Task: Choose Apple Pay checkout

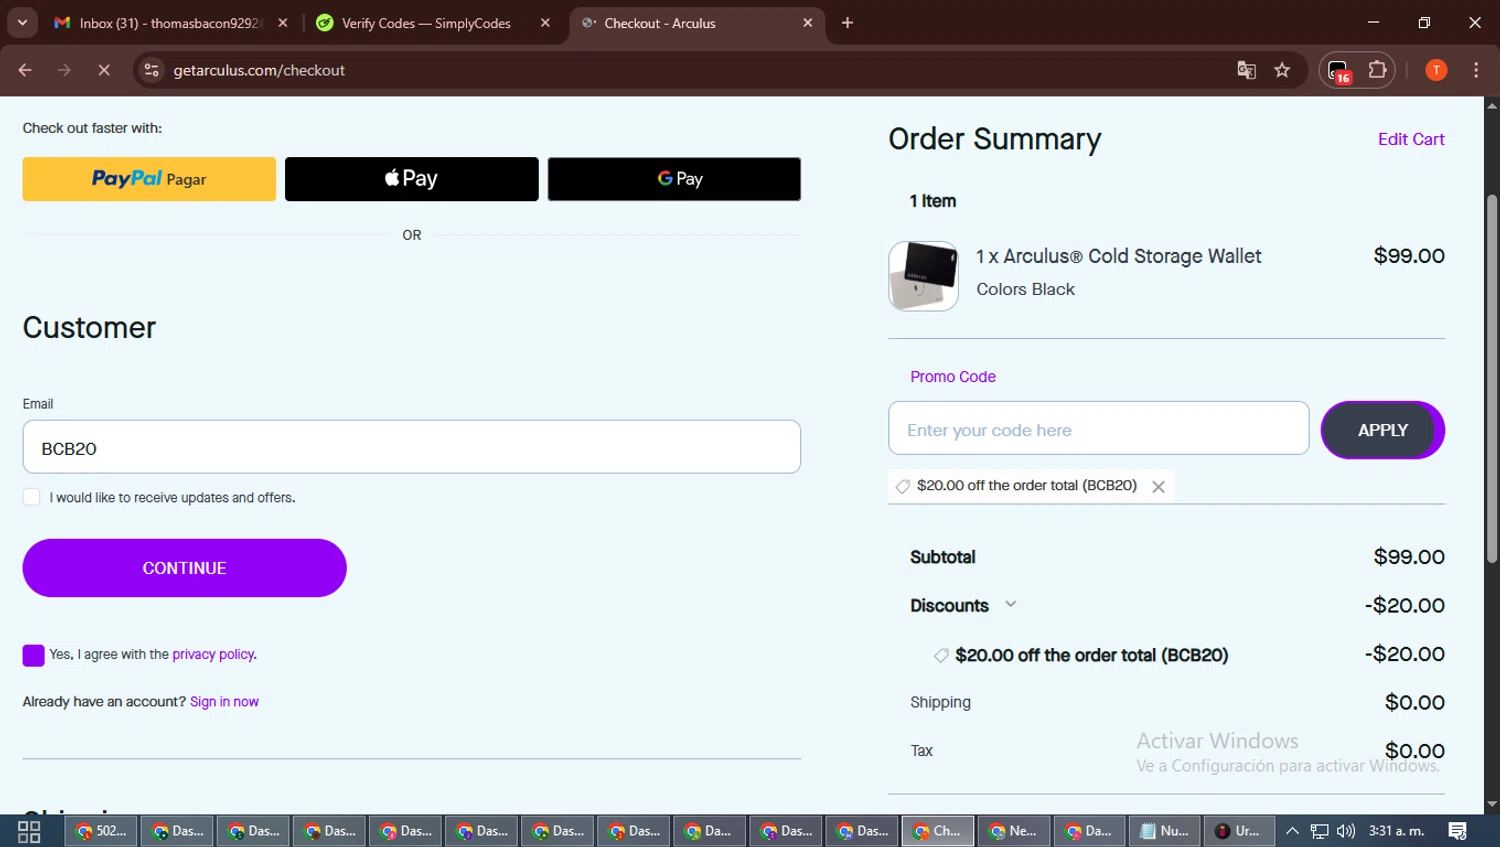Action: [411, 179]
